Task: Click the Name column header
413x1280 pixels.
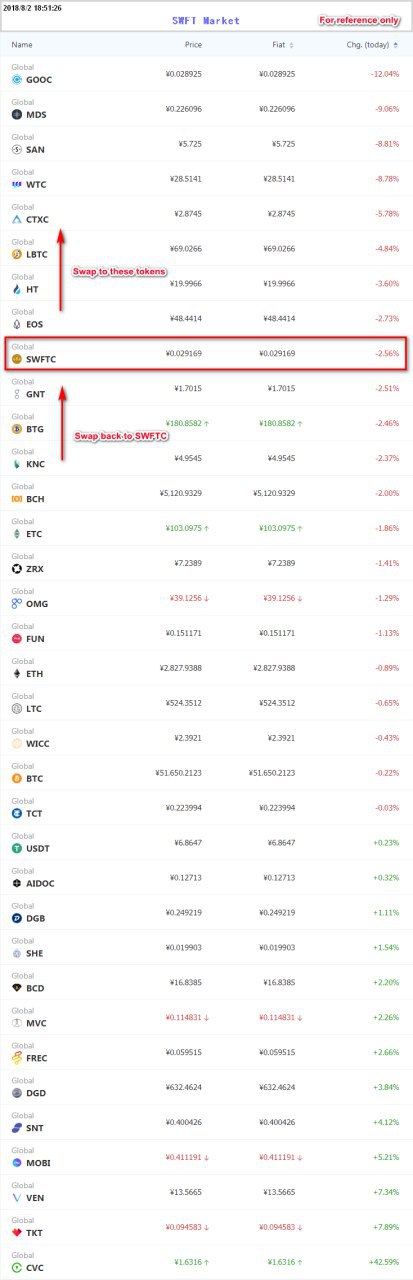Action: tap(22, 45)
